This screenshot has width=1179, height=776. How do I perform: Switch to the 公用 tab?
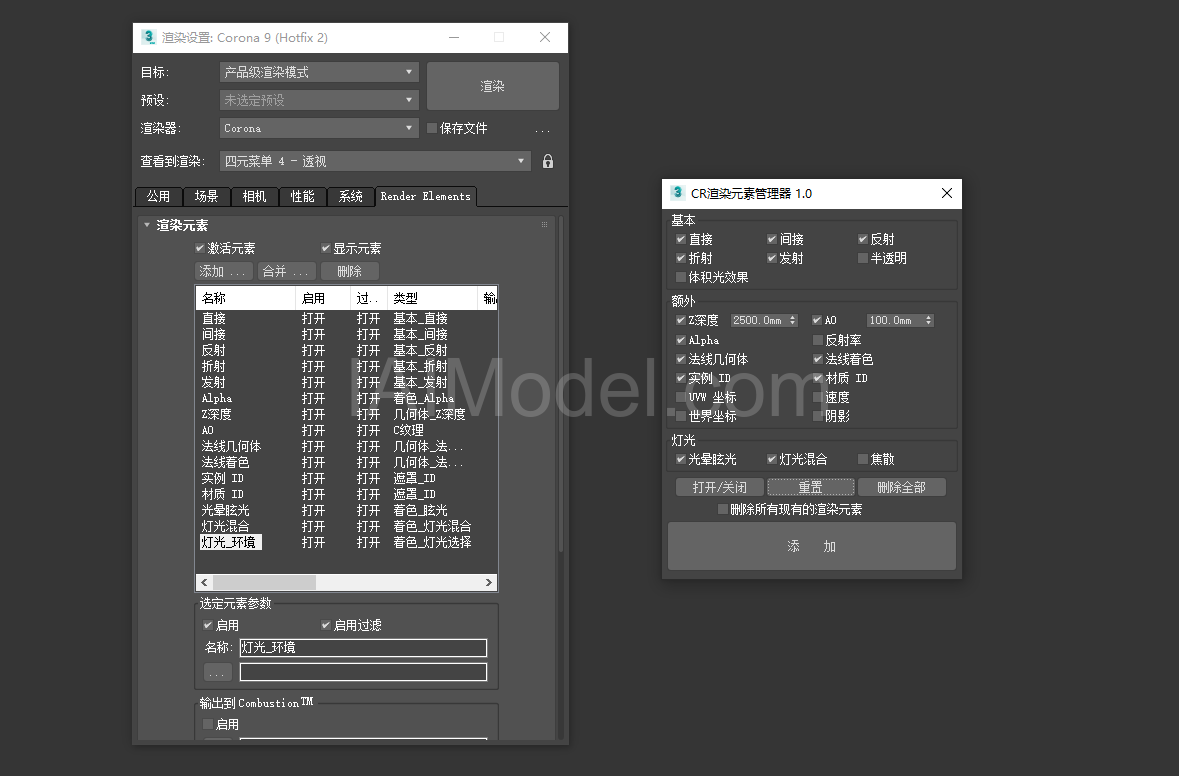(158, 196)
